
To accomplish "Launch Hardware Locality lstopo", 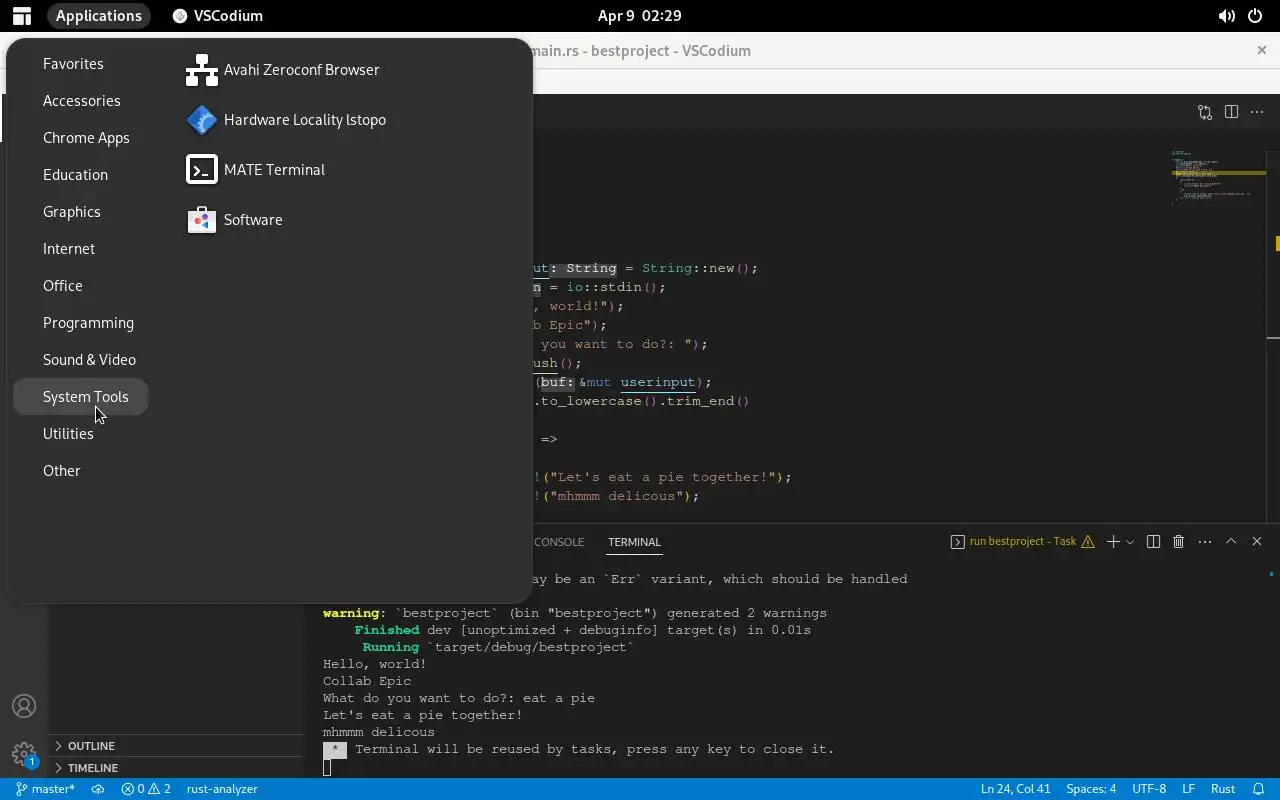I will (x=286, y=120).
